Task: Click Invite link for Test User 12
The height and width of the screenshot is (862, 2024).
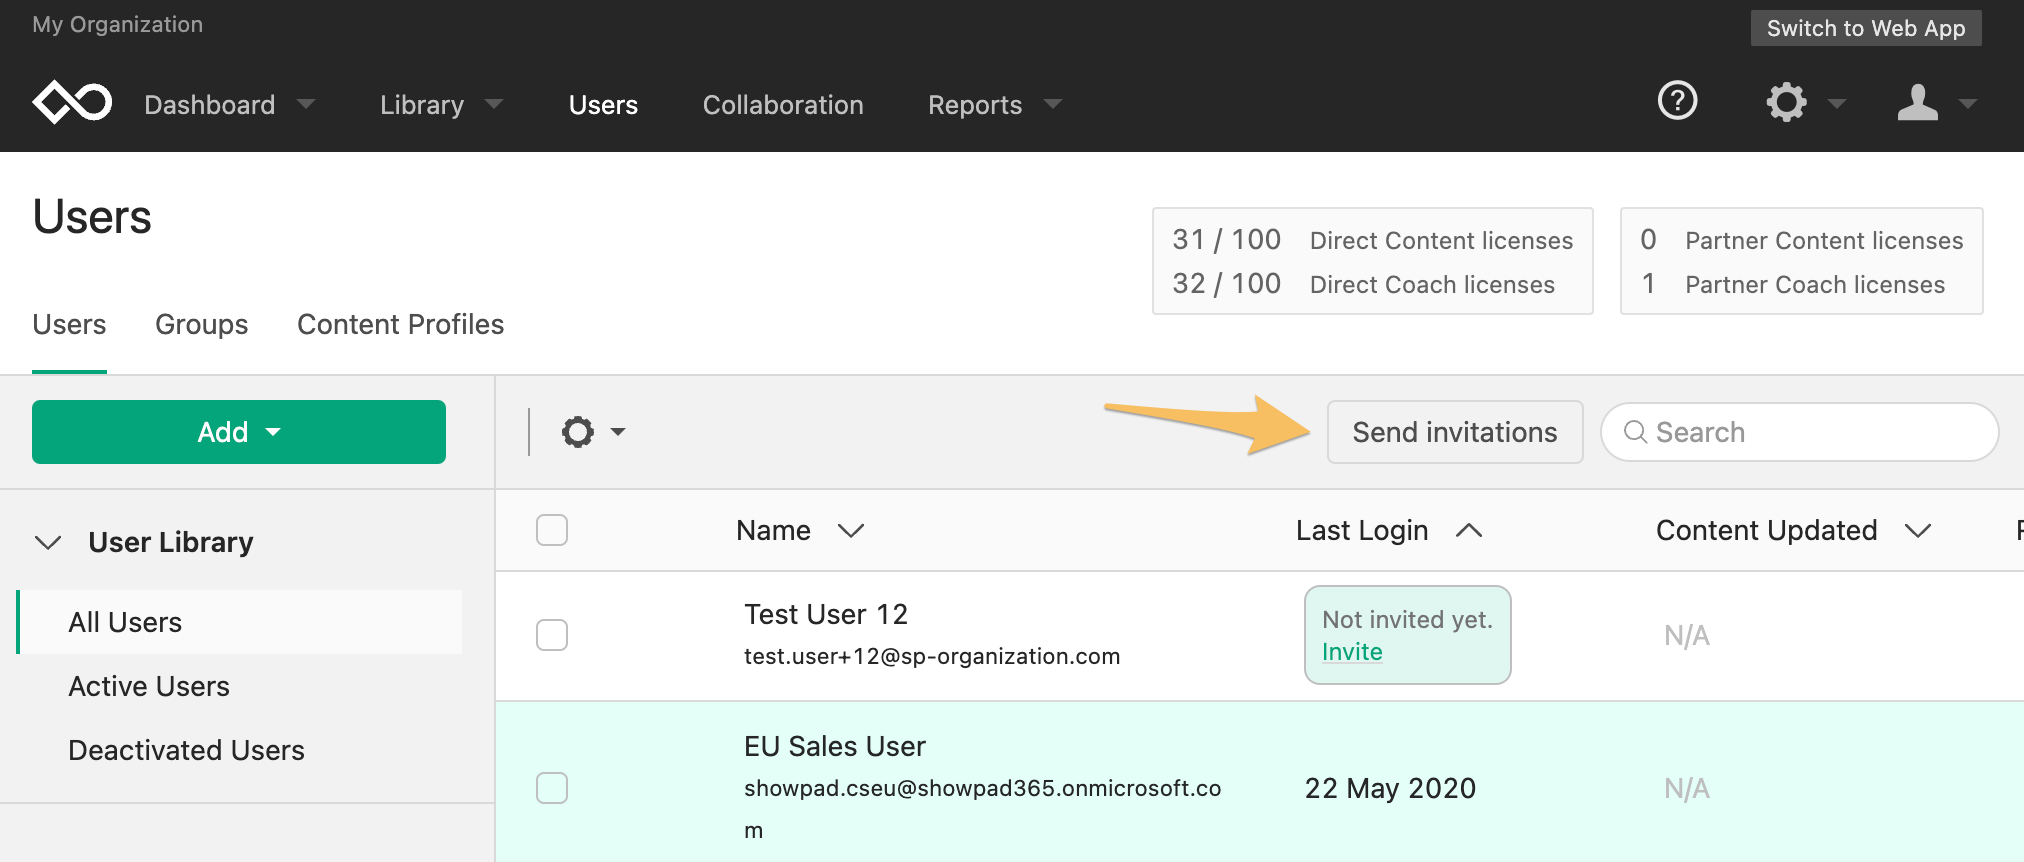Action: click(x=1352, y=651)
